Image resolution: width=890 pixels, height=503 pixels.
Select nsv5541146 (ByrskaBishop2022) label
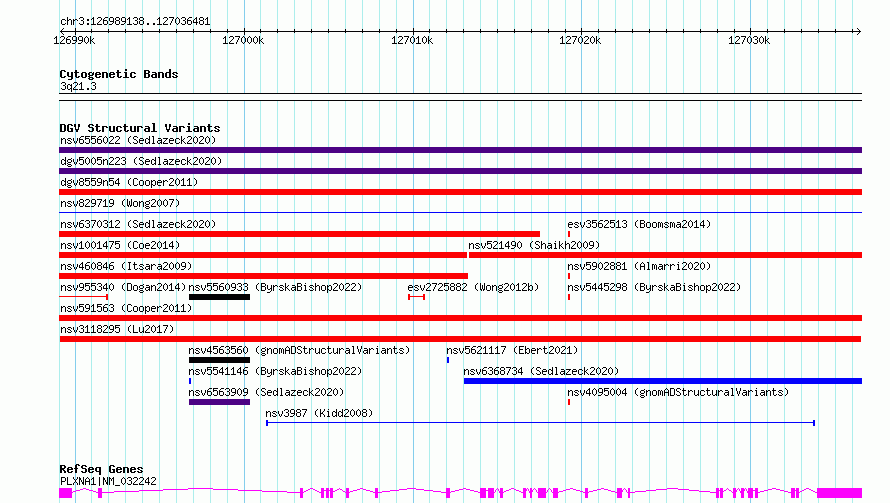(x=275, y=371)
